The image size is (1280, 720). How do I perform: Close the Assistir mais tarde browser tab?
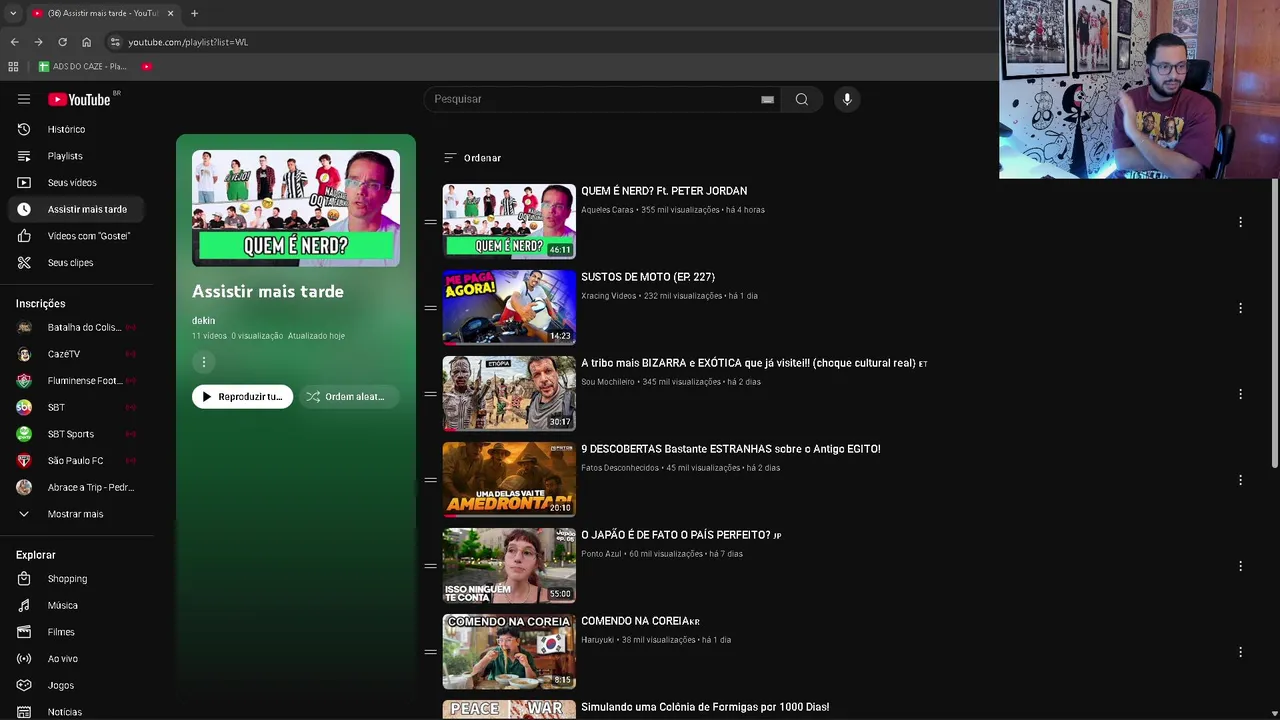click(x=170, y=13)
